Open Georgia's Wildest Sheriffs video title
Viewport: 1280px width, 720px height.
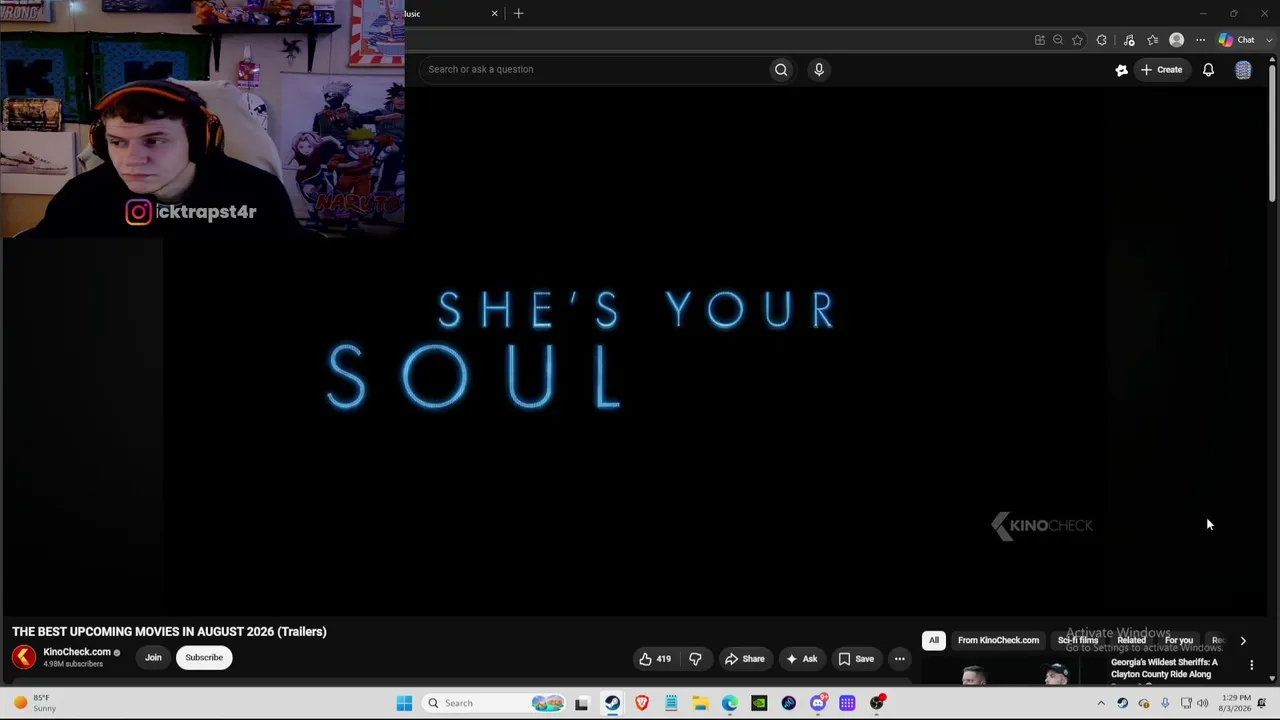pos(1164,668)
